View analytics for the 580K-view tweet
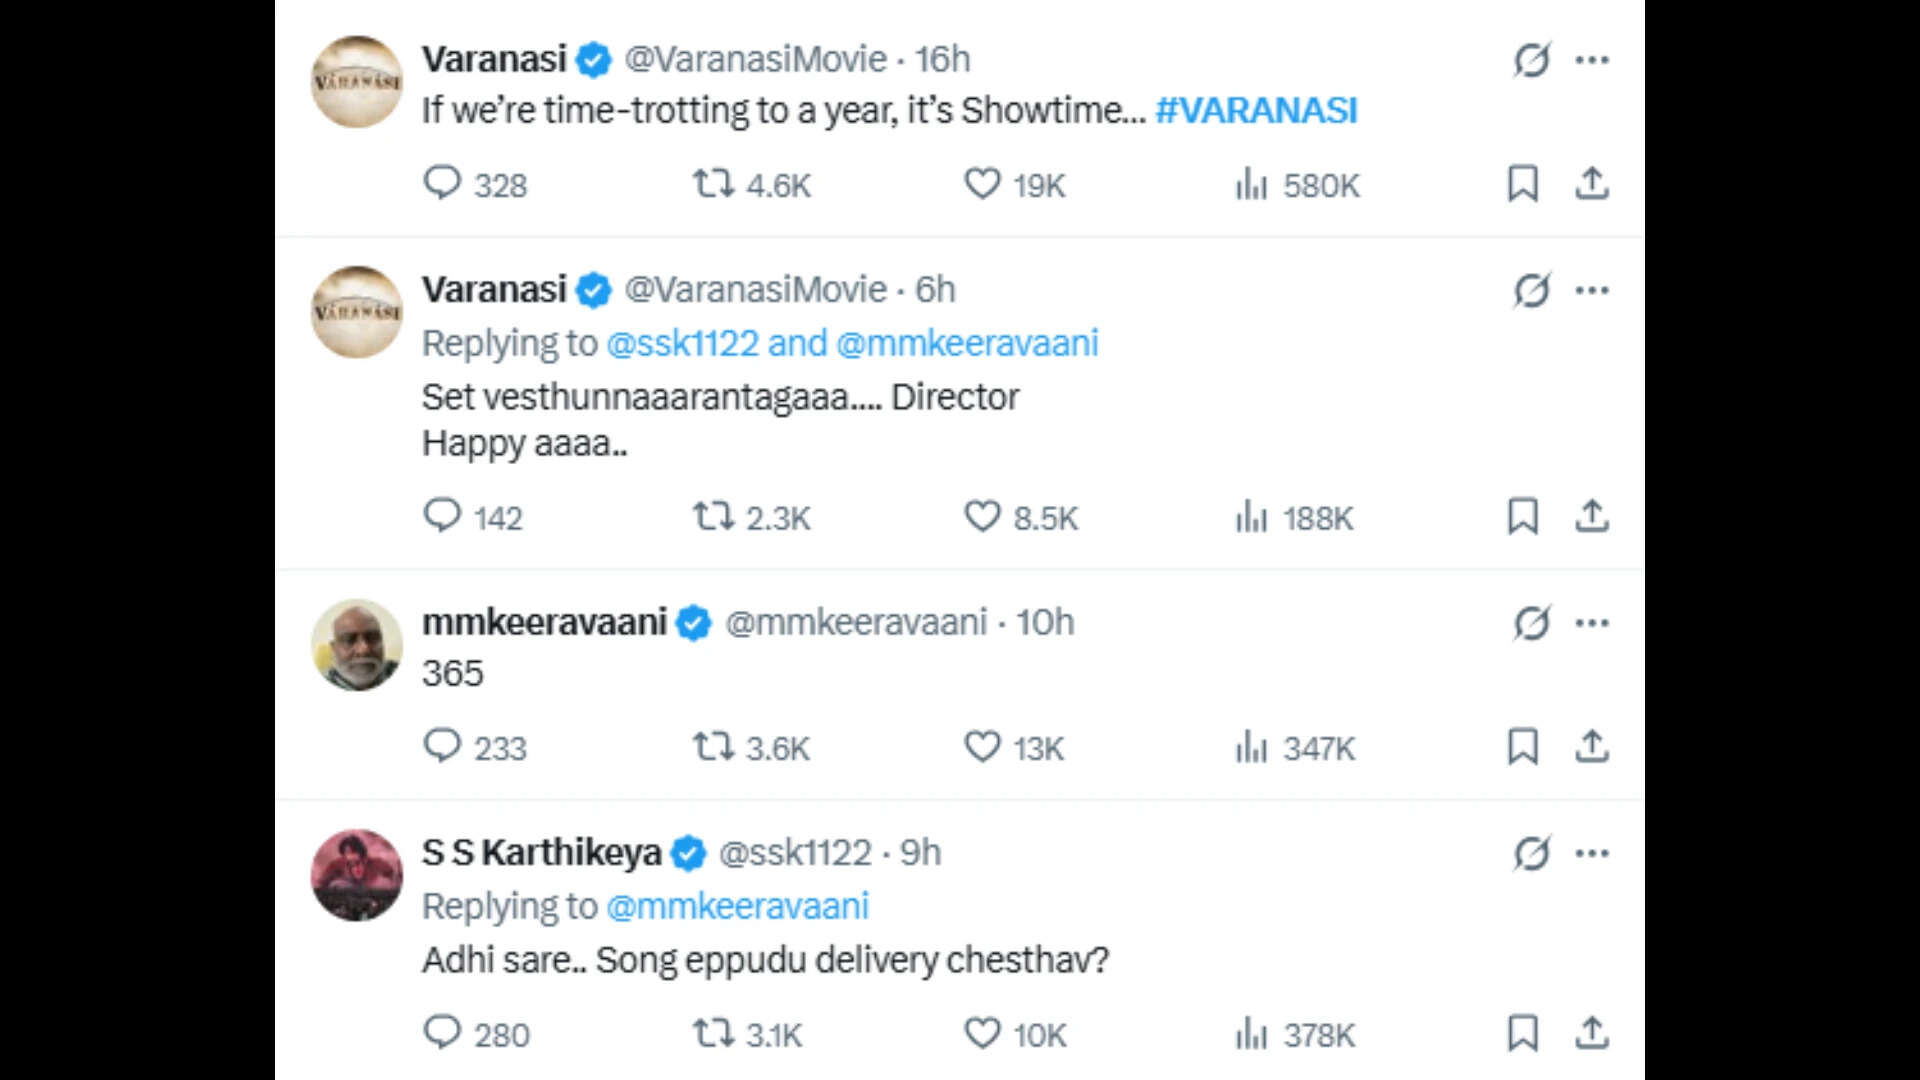Image resolution: width=1920 pixels, height=1080 pixels. click(x=1250, y=184)
